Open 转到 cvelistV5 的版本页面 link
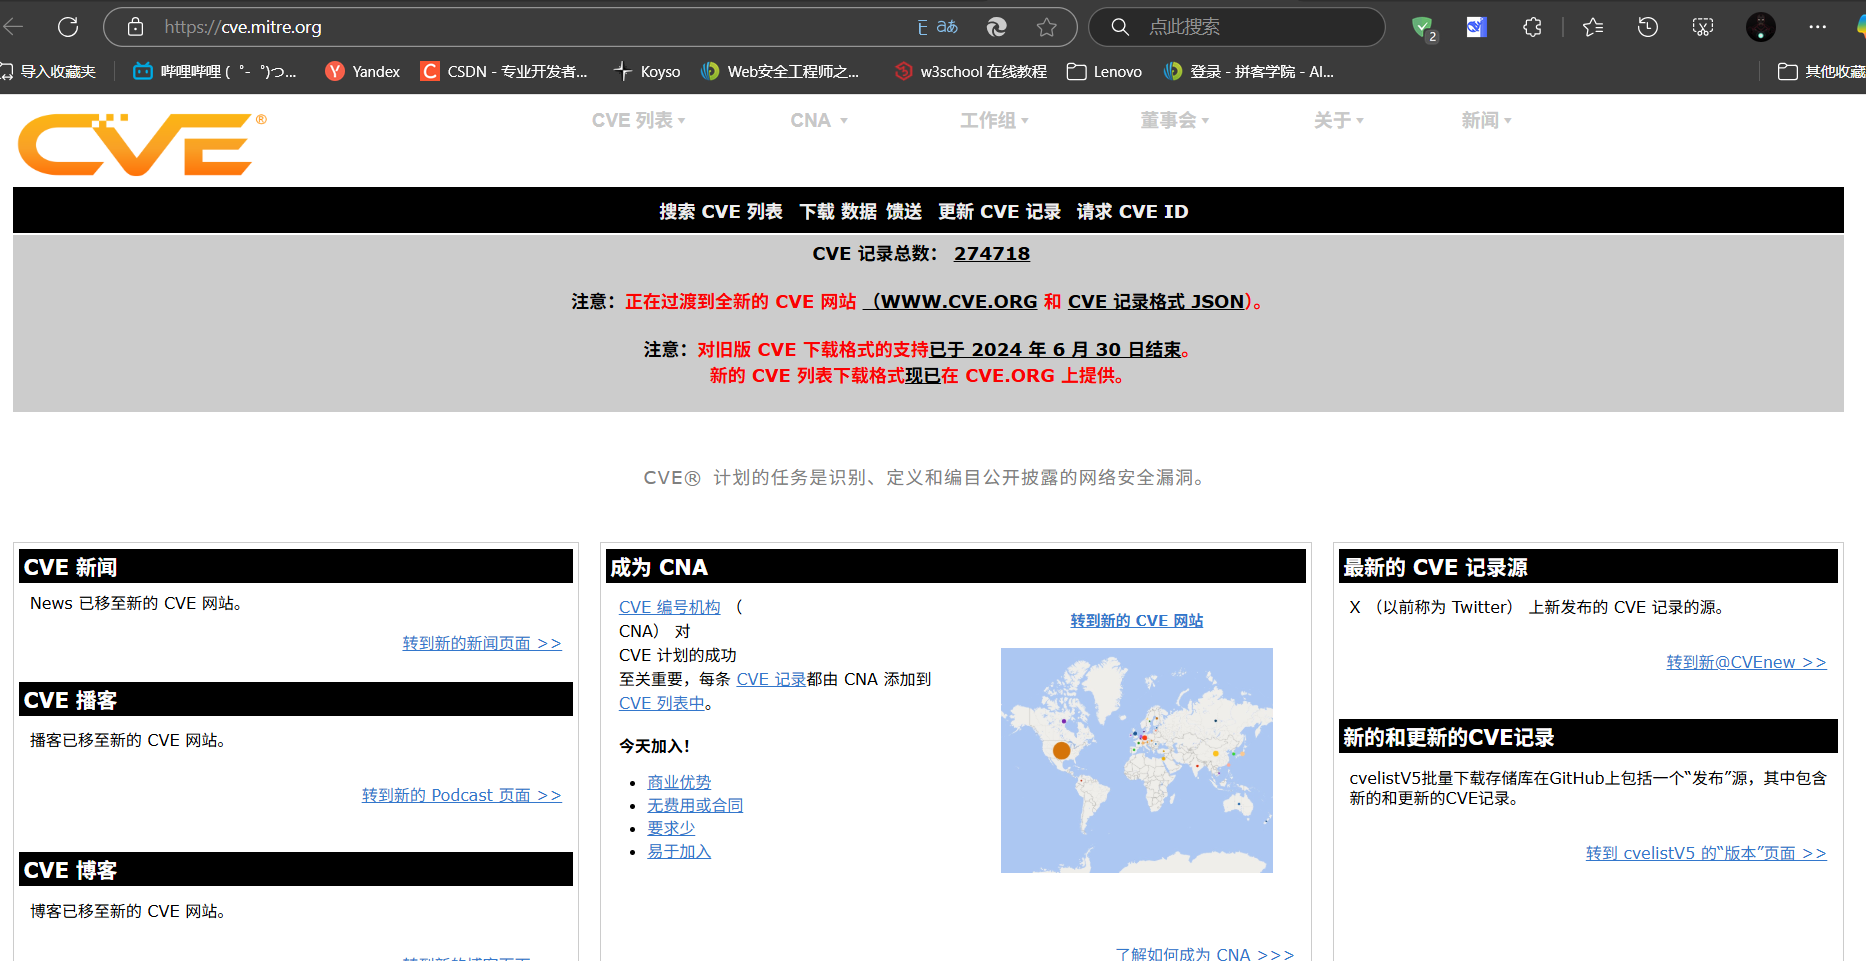 1706,853
